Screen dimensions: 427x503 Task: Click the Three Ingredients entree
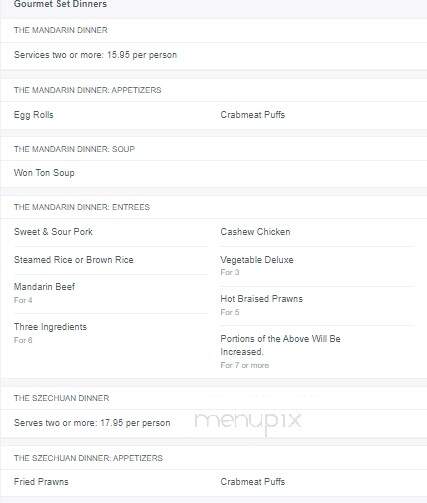click(x=50, y=327)
